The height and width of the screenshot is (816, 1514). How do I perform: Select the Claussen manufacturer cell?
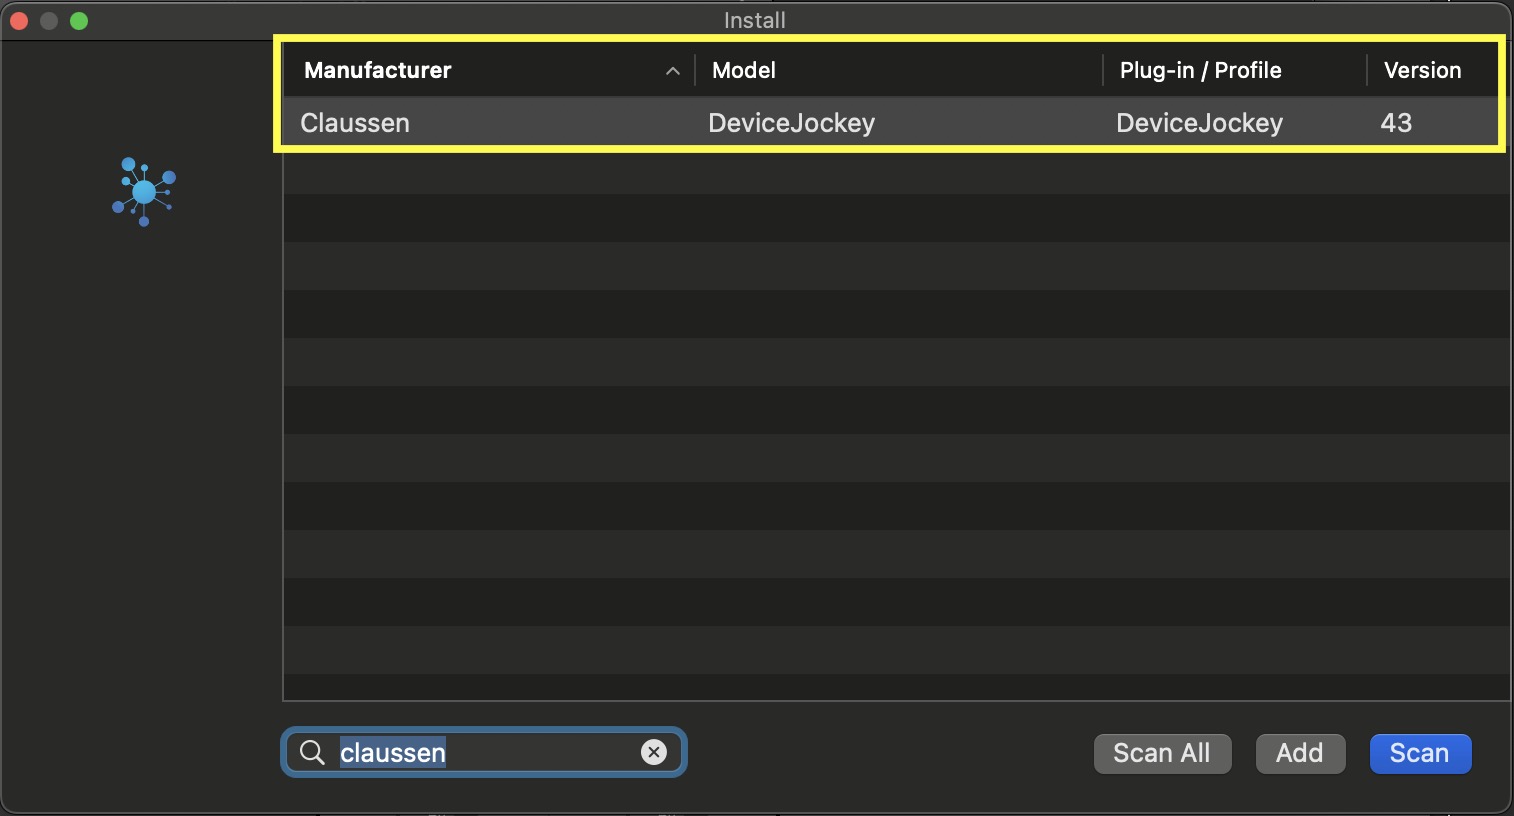(355, 123)
